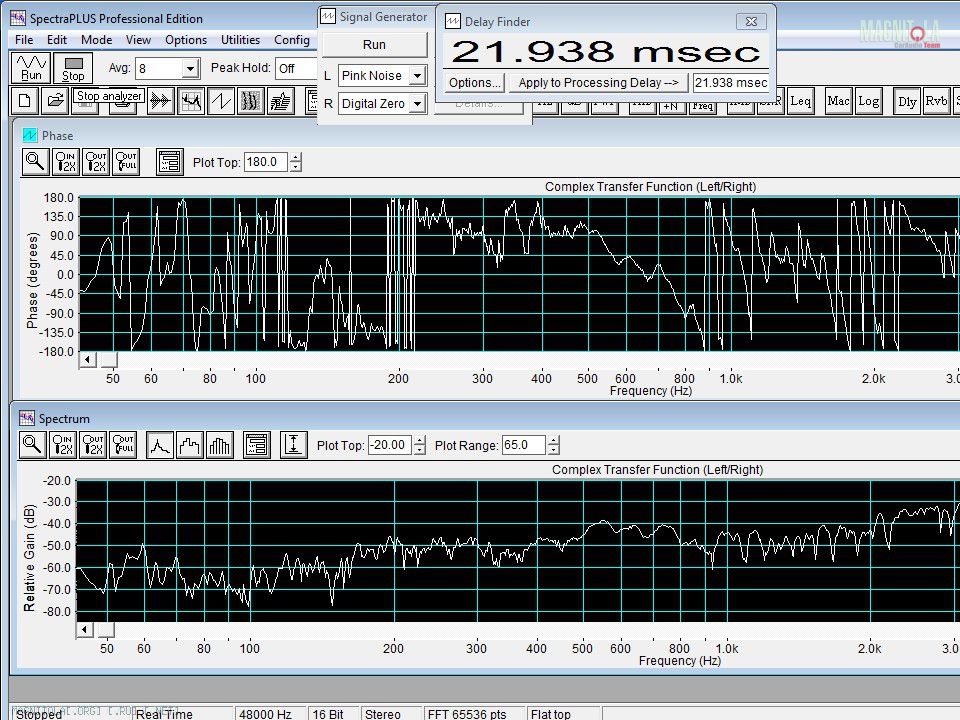The height and width of the screenshot is (720, 960).
Task: Open the Mac (macro) utility
Action: click(x=838, y=100)
